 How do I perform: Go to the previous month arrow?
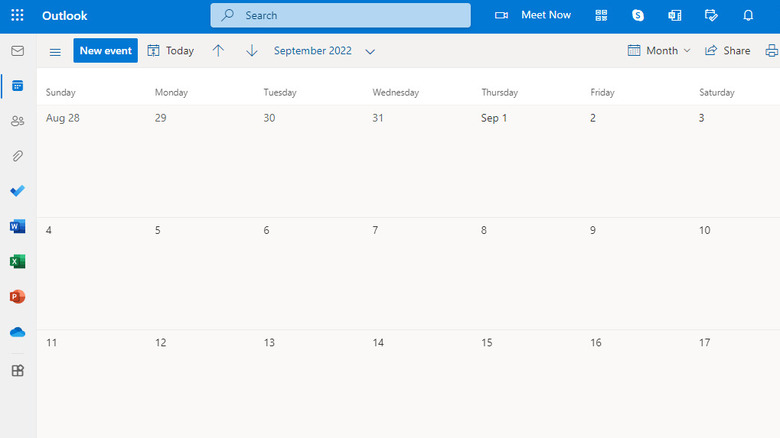[218, 51]
